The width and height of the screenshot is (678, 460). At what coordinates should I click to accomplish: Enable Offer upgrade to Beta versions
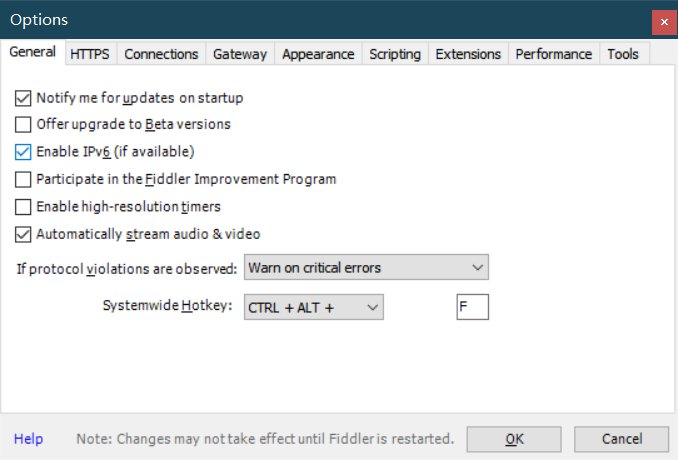(23, 125)
